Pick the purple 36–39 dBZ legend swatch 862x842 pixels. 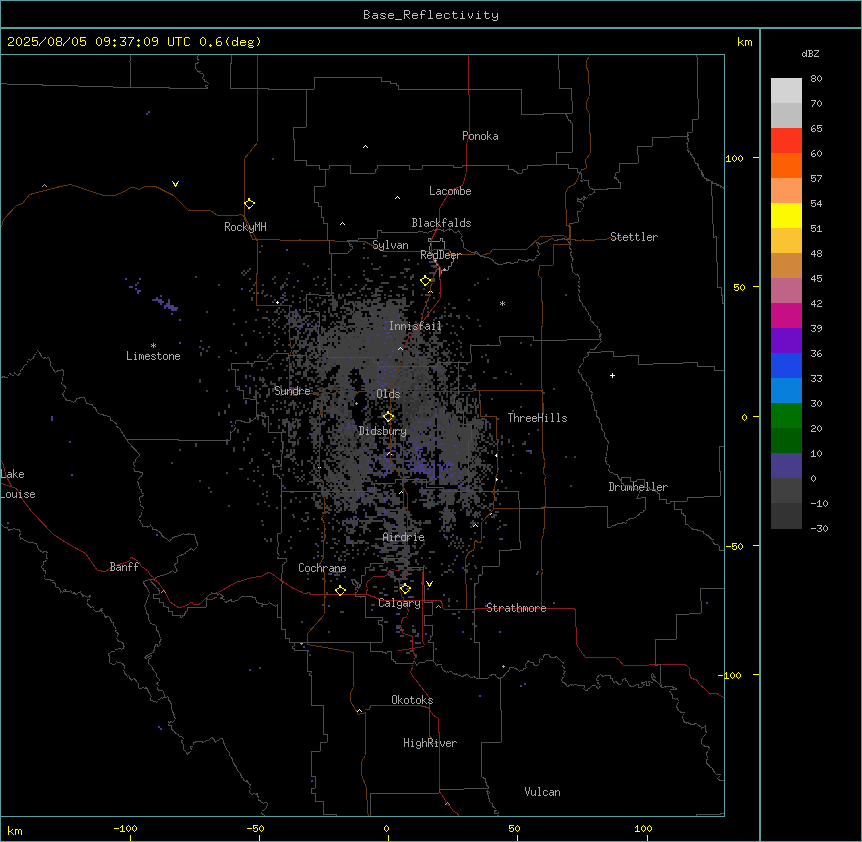coord(786,341)
